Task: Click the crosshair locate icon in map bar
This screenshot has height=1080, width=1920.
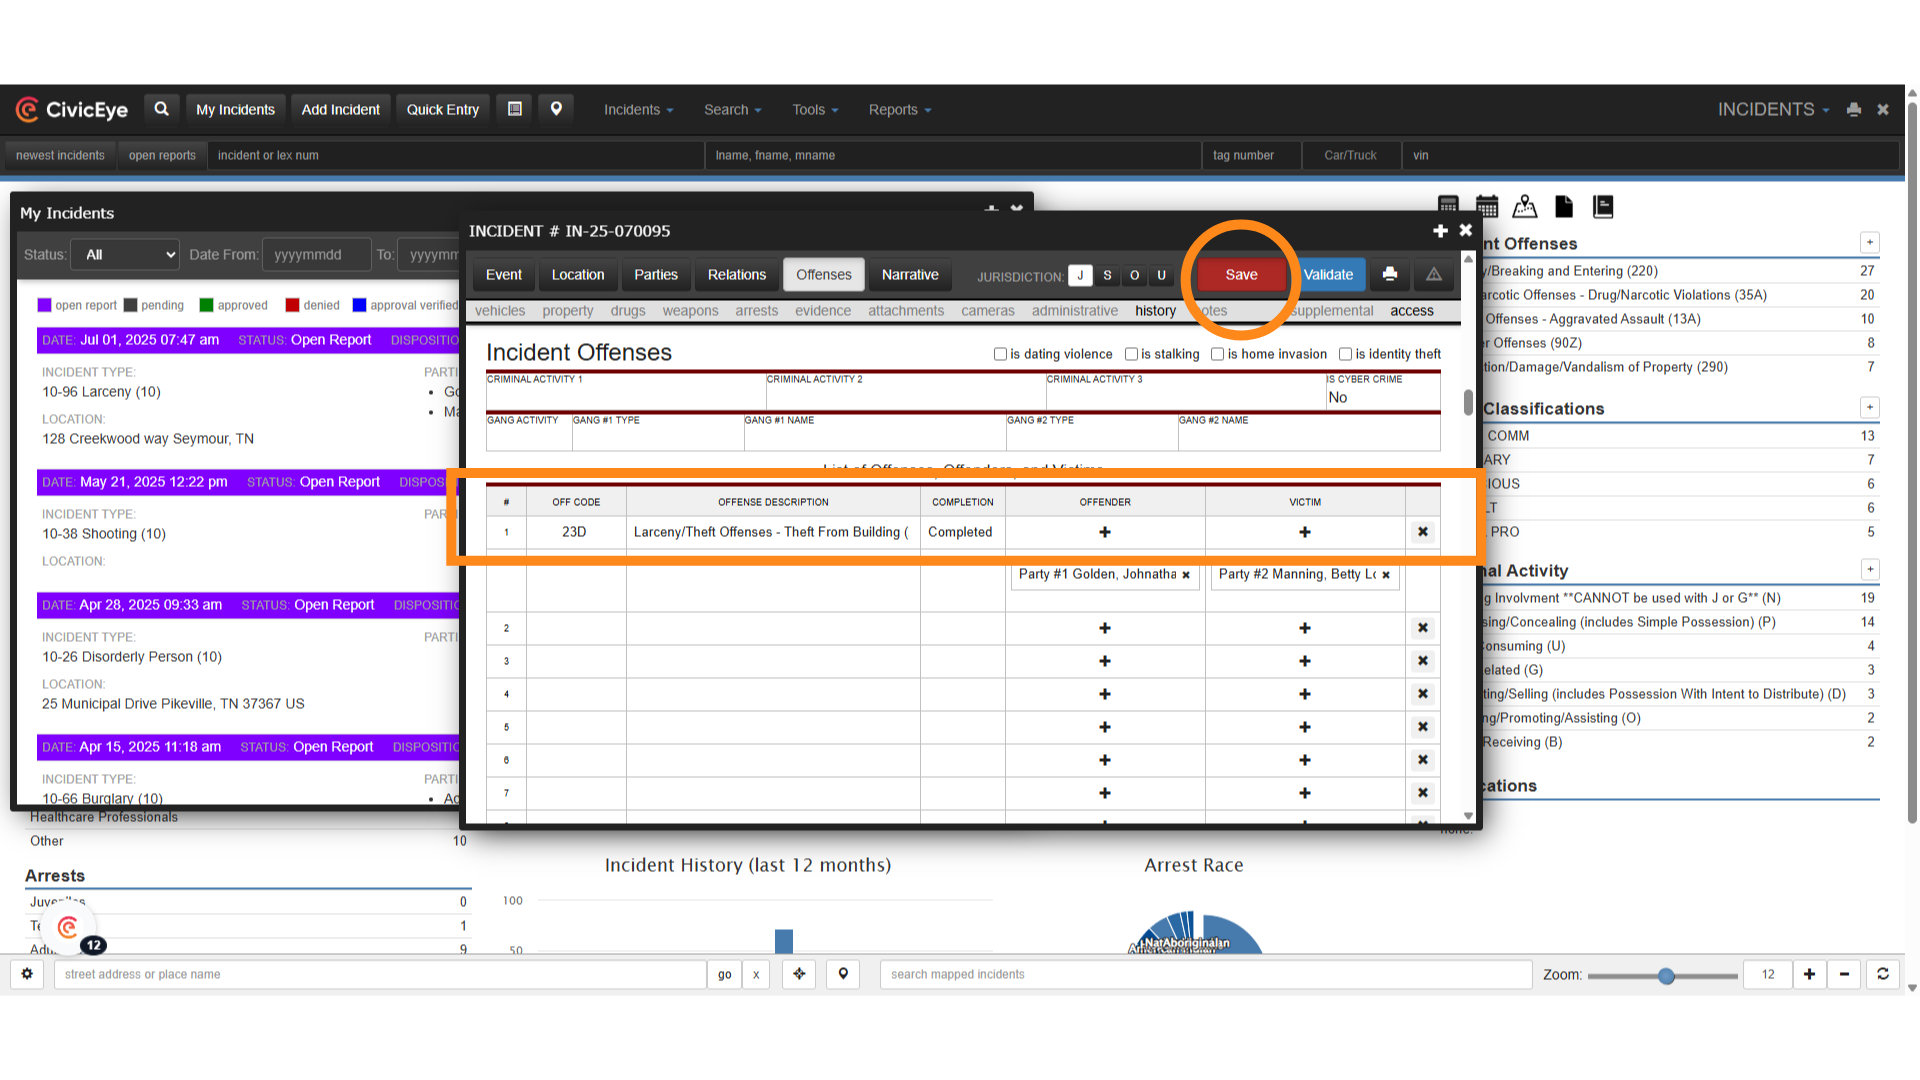Action: (x=799, y=974)
